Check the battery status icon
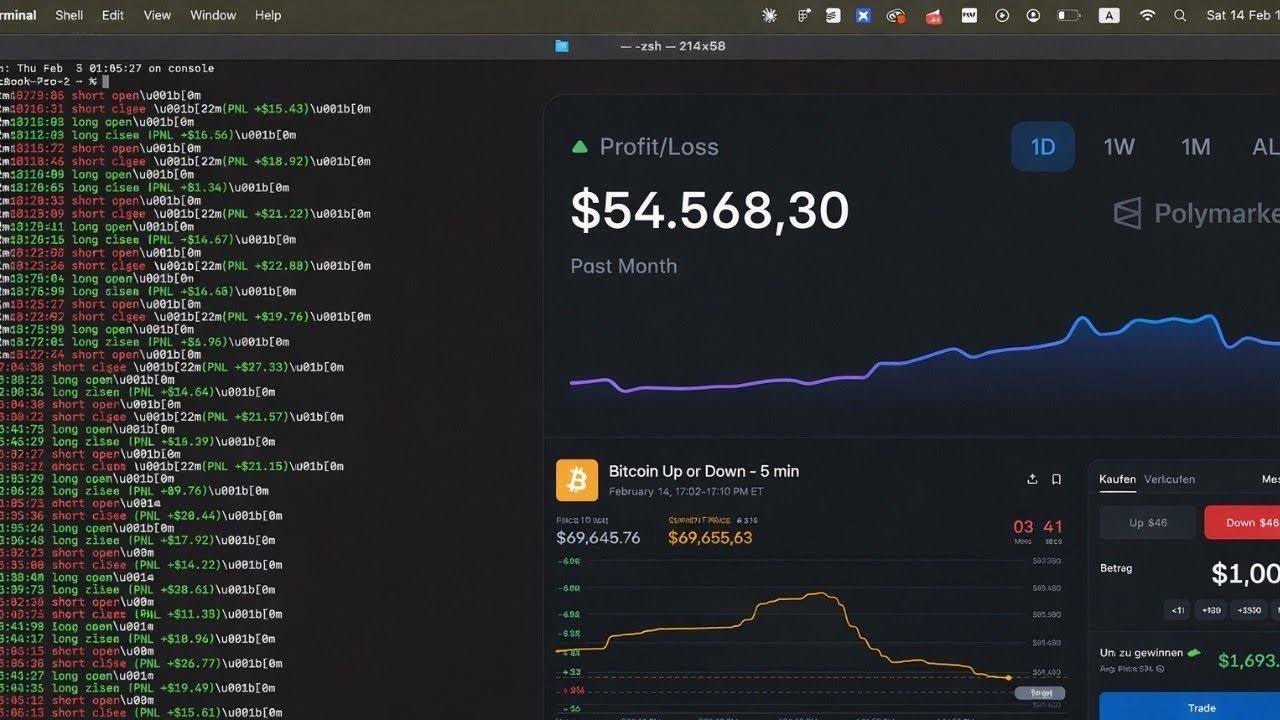The image size is (1280, 720). (x=1069, y=15)
